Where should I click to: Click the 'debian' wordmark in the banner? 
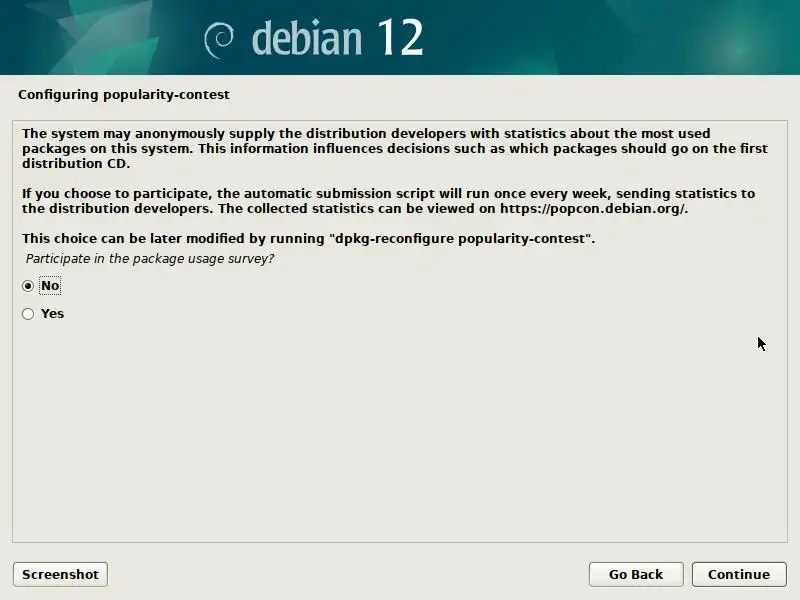pos(307,38)
